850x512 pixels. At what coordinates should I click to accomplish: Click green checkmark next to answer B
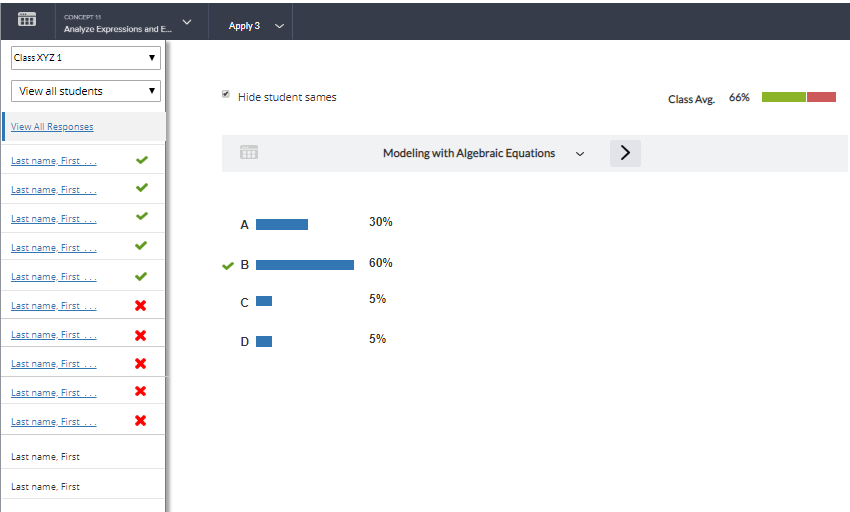click(228, 265)
